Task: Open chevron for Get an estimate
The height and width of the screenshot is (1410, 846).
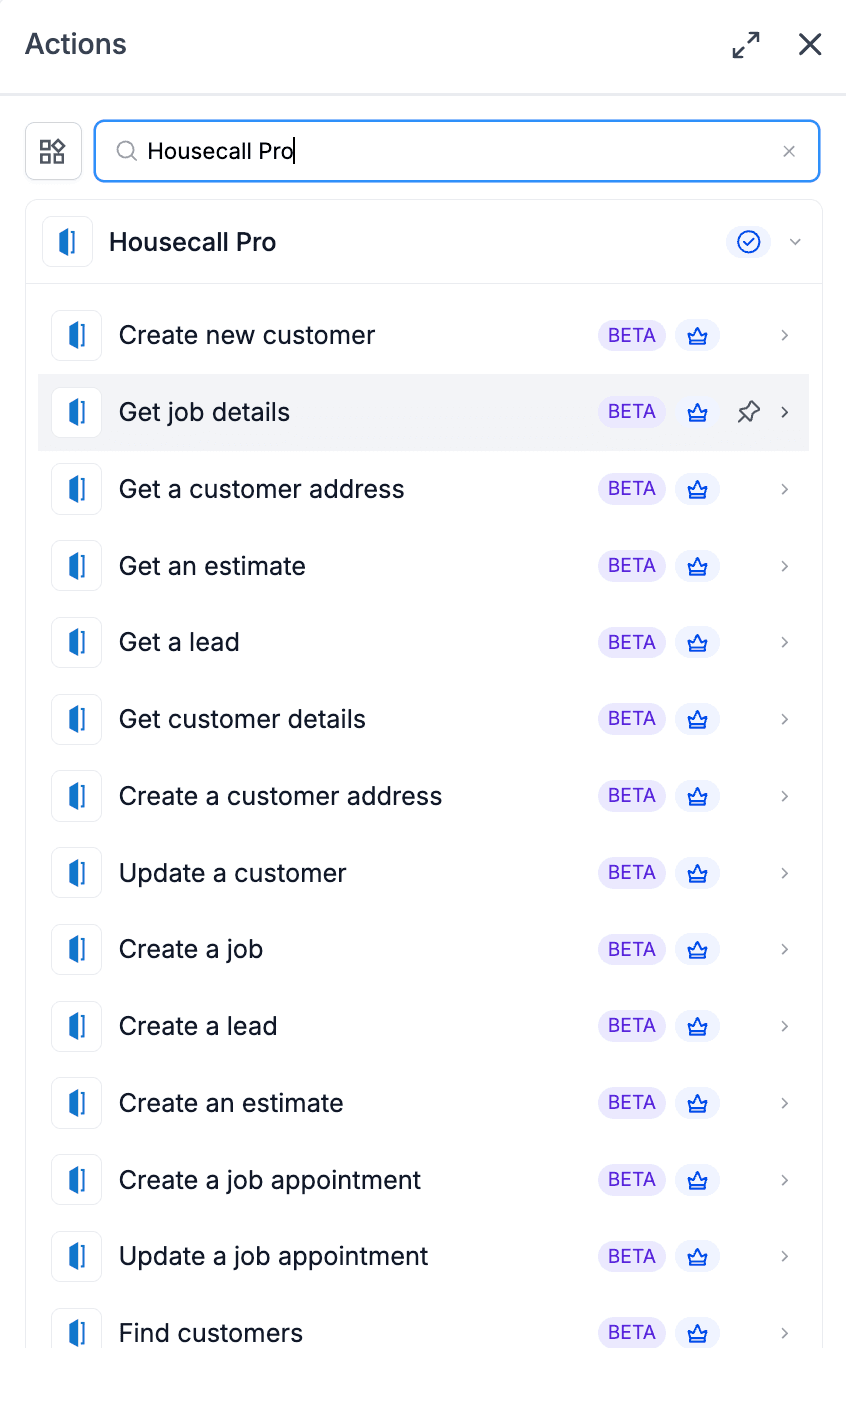Action: pyautogui.click(x=785, y=566)
